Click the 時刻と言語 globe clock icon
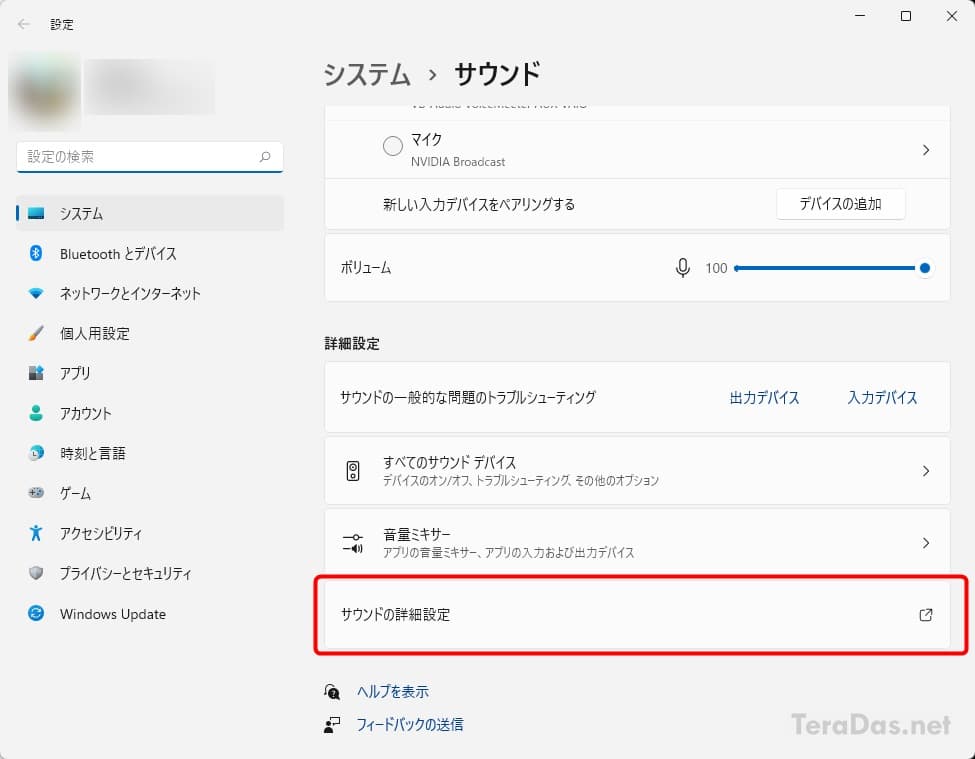This screenshot has width=975, height=759. pos(36,453)
